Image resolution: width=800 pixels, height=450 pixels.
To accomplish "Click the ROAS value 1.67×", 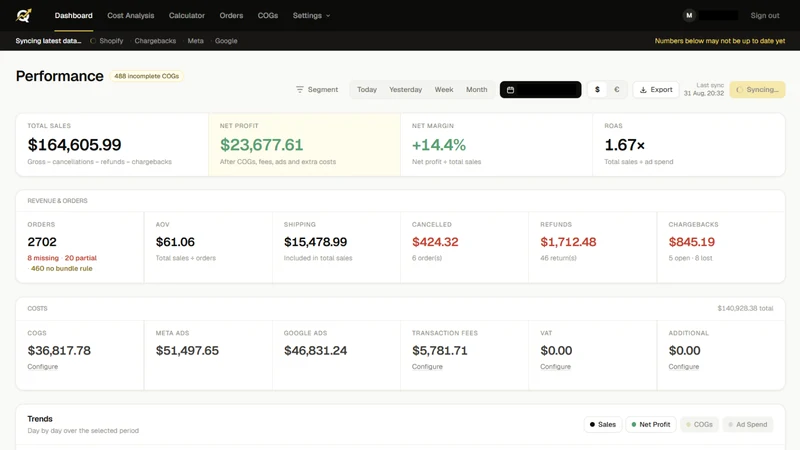I will click(x=624, y=145).
